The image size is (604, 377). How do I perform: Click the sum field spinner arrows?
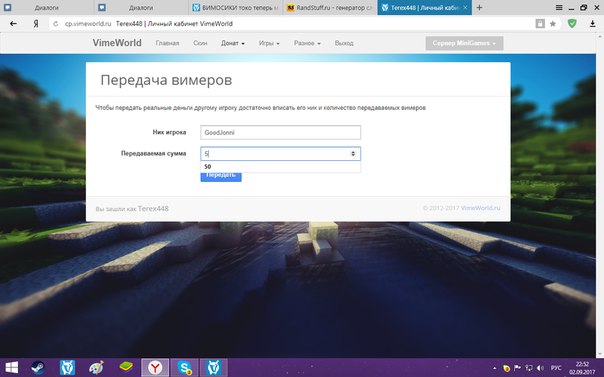coord(353,154)
